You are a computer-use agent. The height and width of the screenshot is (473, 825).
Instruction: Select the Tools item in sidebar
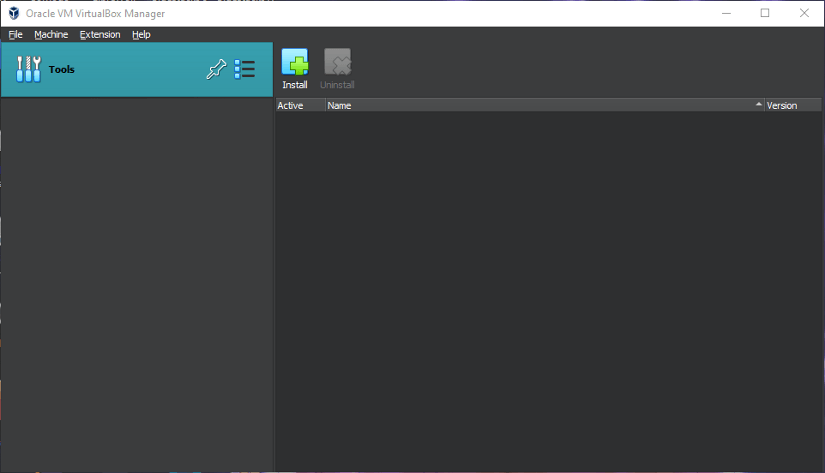[137, 69]
